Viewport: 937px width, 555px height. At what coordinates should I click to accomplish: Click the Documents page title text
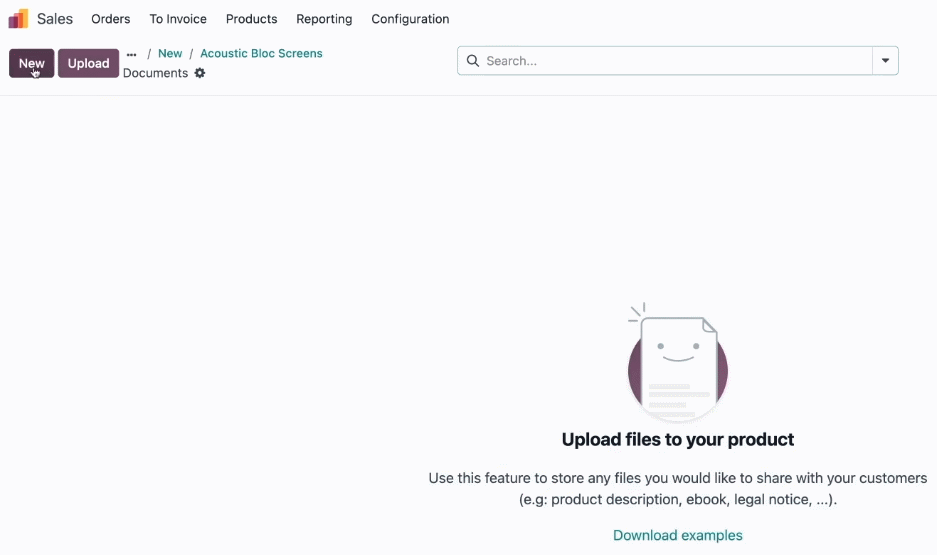click(155, 73)
